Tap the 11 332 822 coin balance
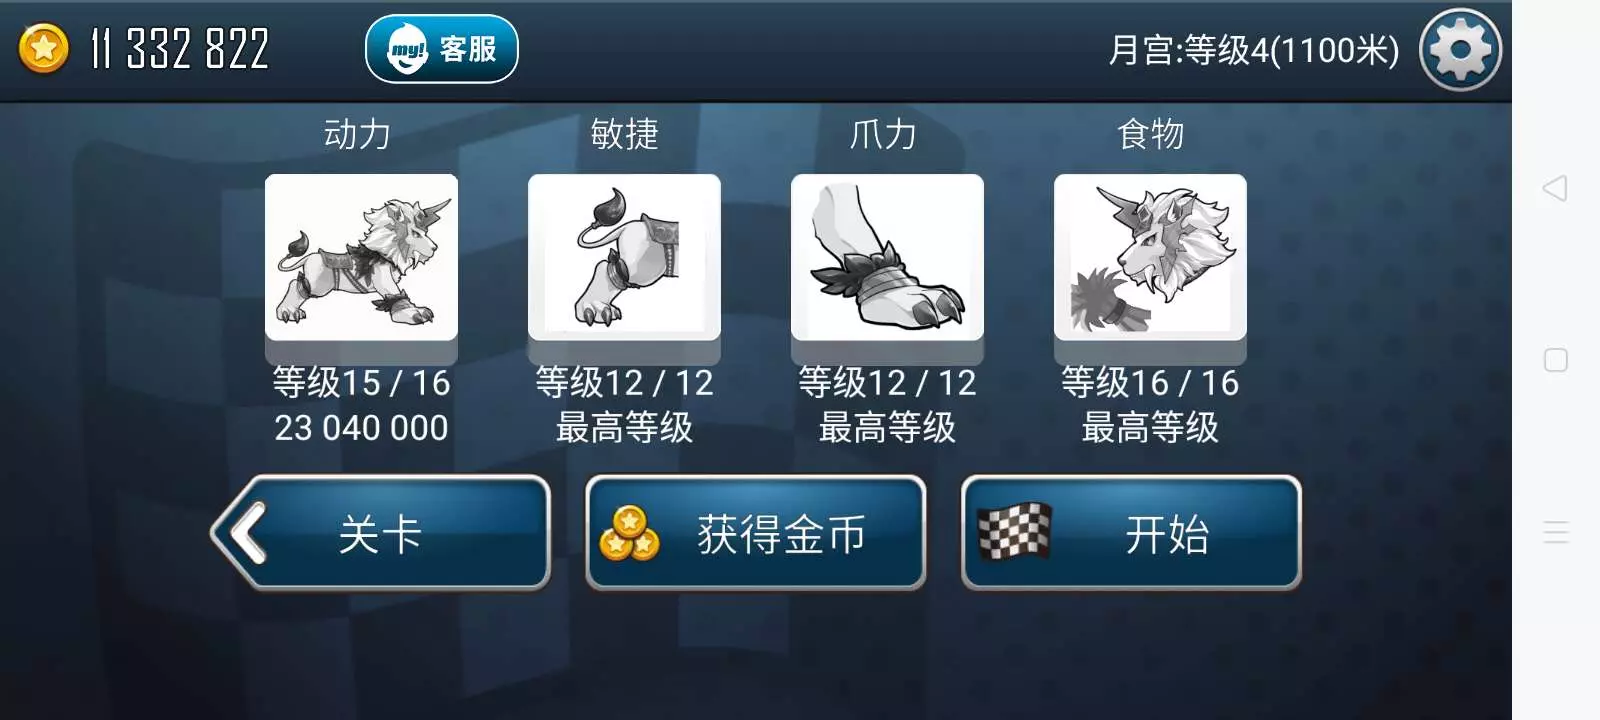This screenshot has height=720, width=1600. (x=180, y=49)
